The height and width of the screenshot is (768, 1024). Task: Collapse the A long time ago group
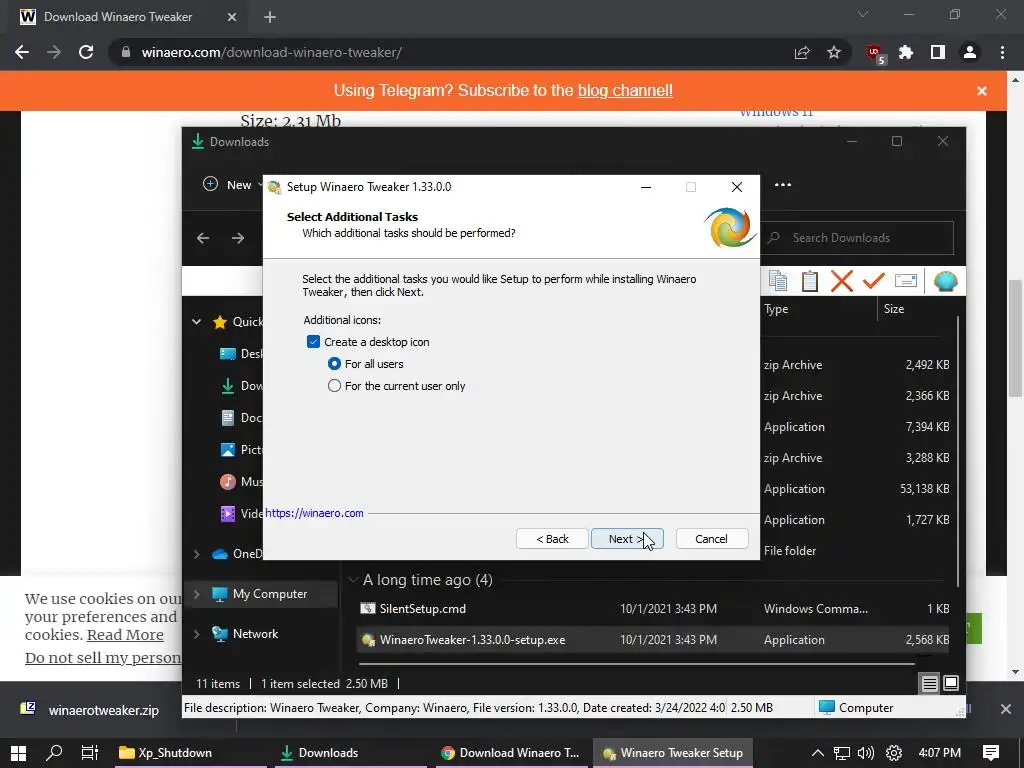(x=353, y=580)
